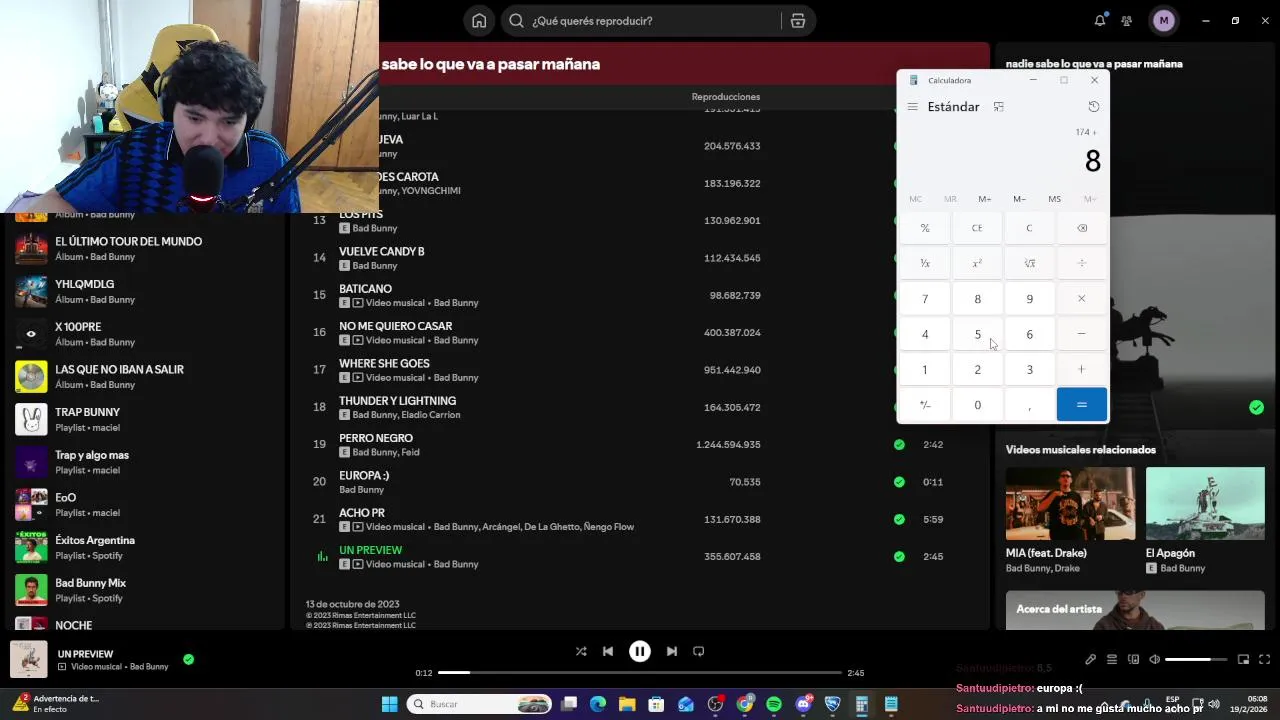Open MIA (feat. Drake) video thumbnail
The width and height of the screenshot is (1280, 720).
(1070, 504)
